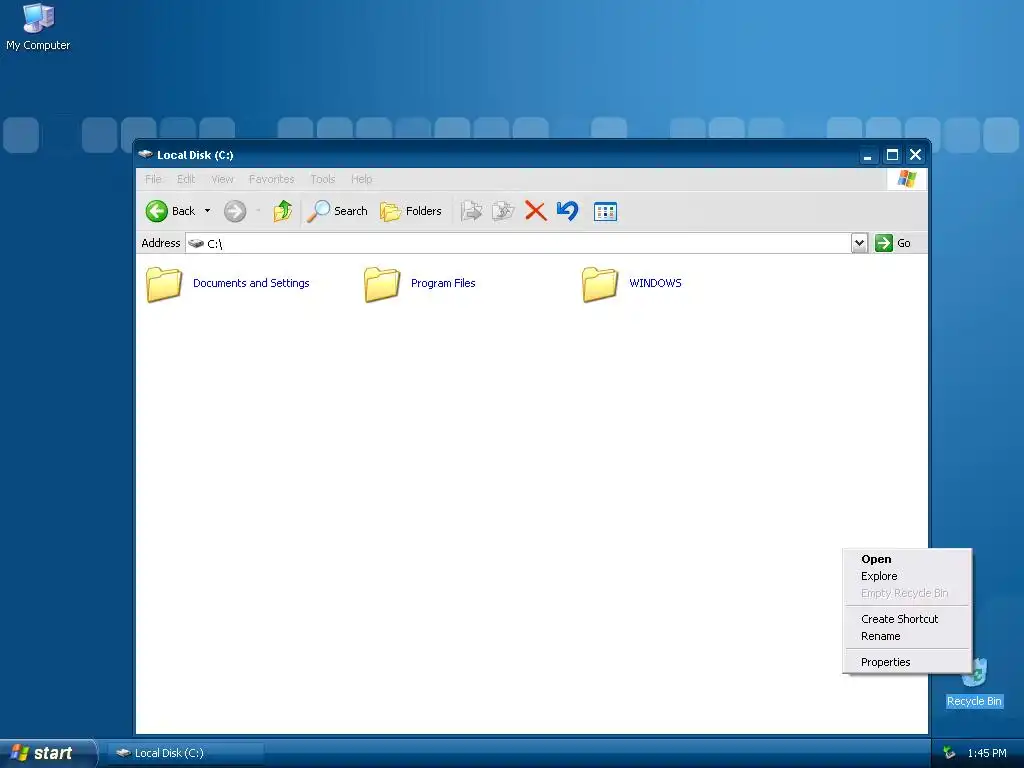Select the WINDOWS folder icon
The width and height of the screenshot is (1024, 768).
[x=600, y=284]
